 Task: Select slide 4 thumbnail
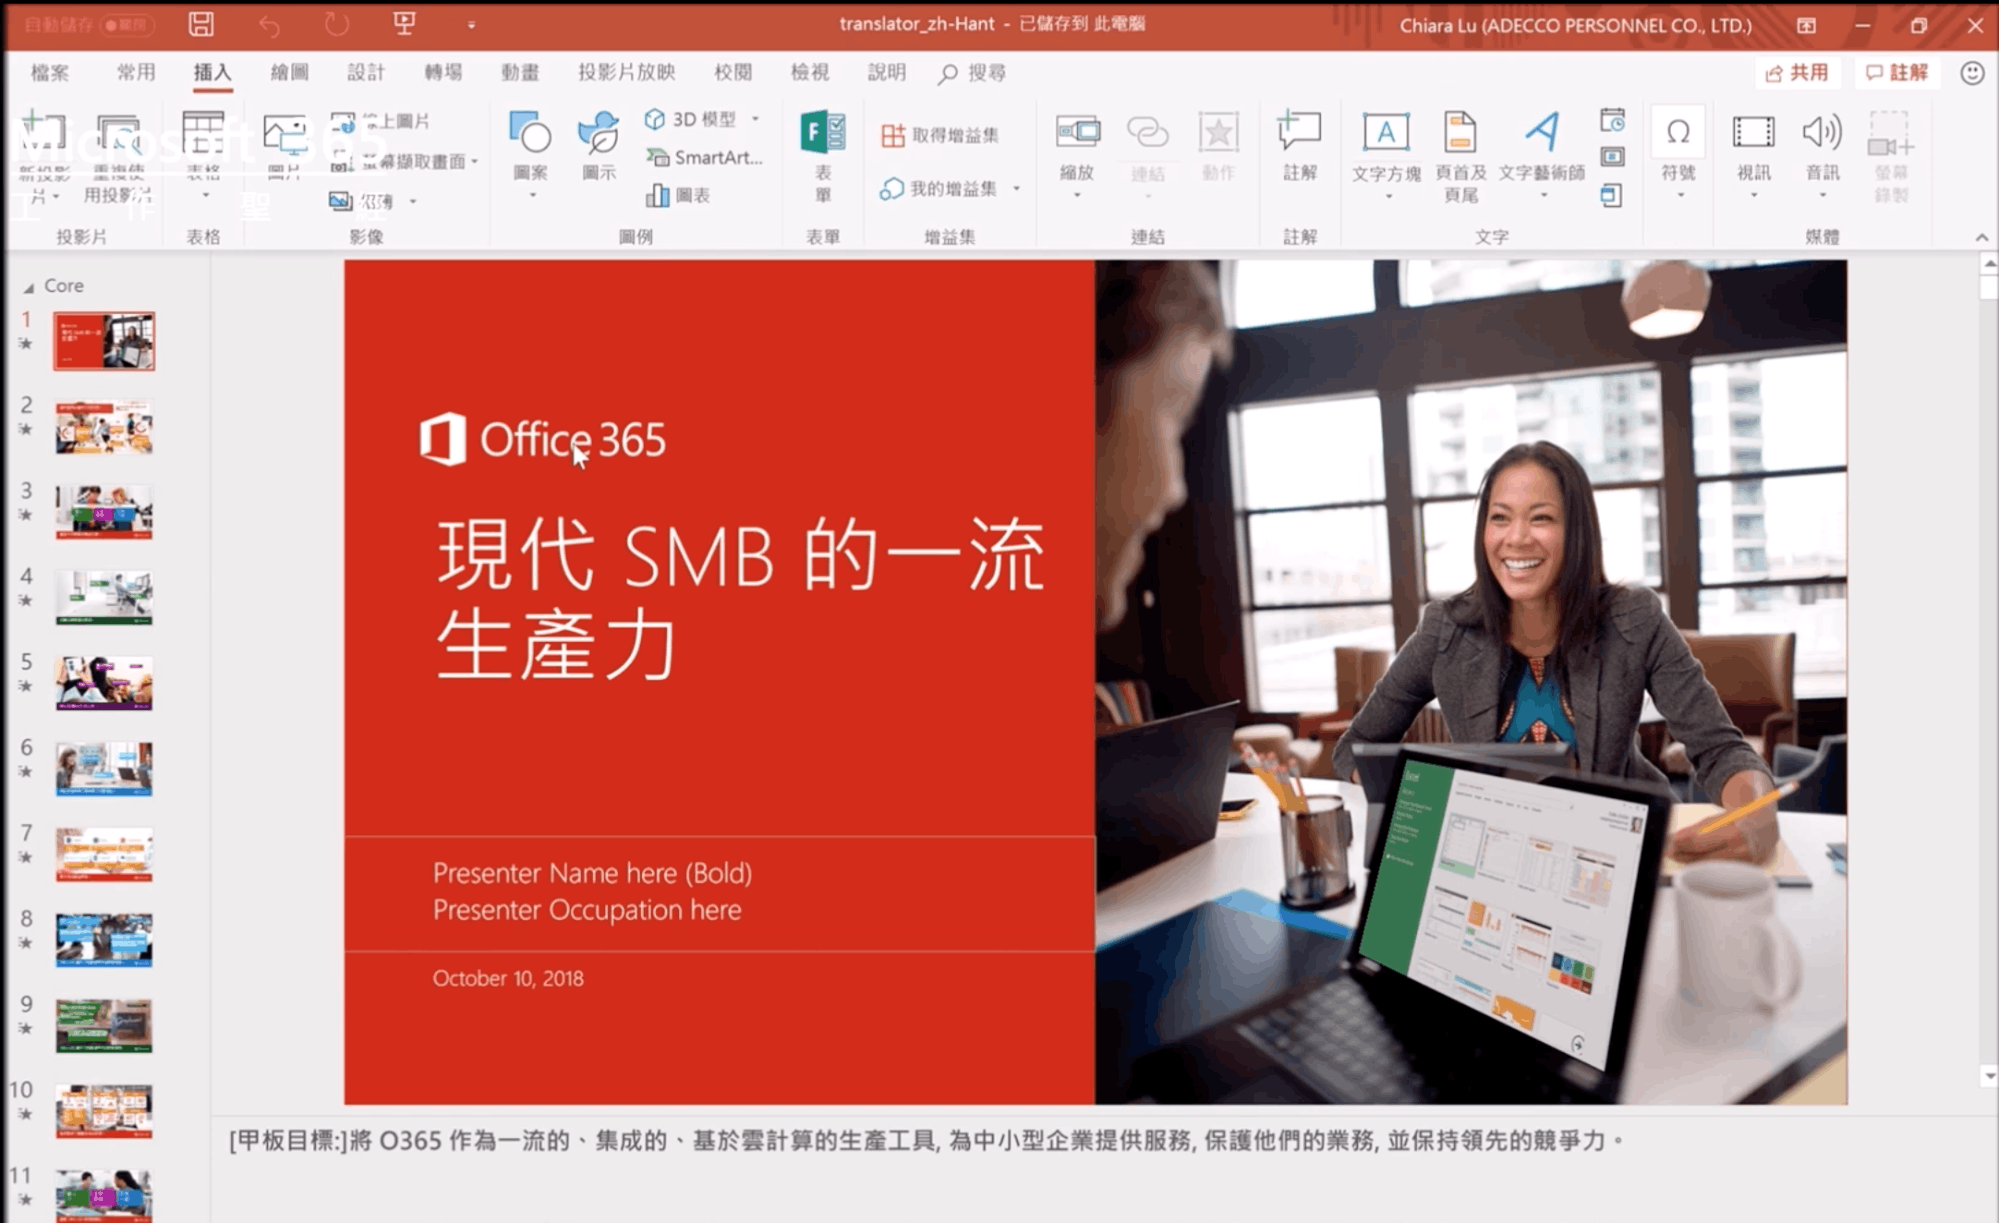[104, 598]
